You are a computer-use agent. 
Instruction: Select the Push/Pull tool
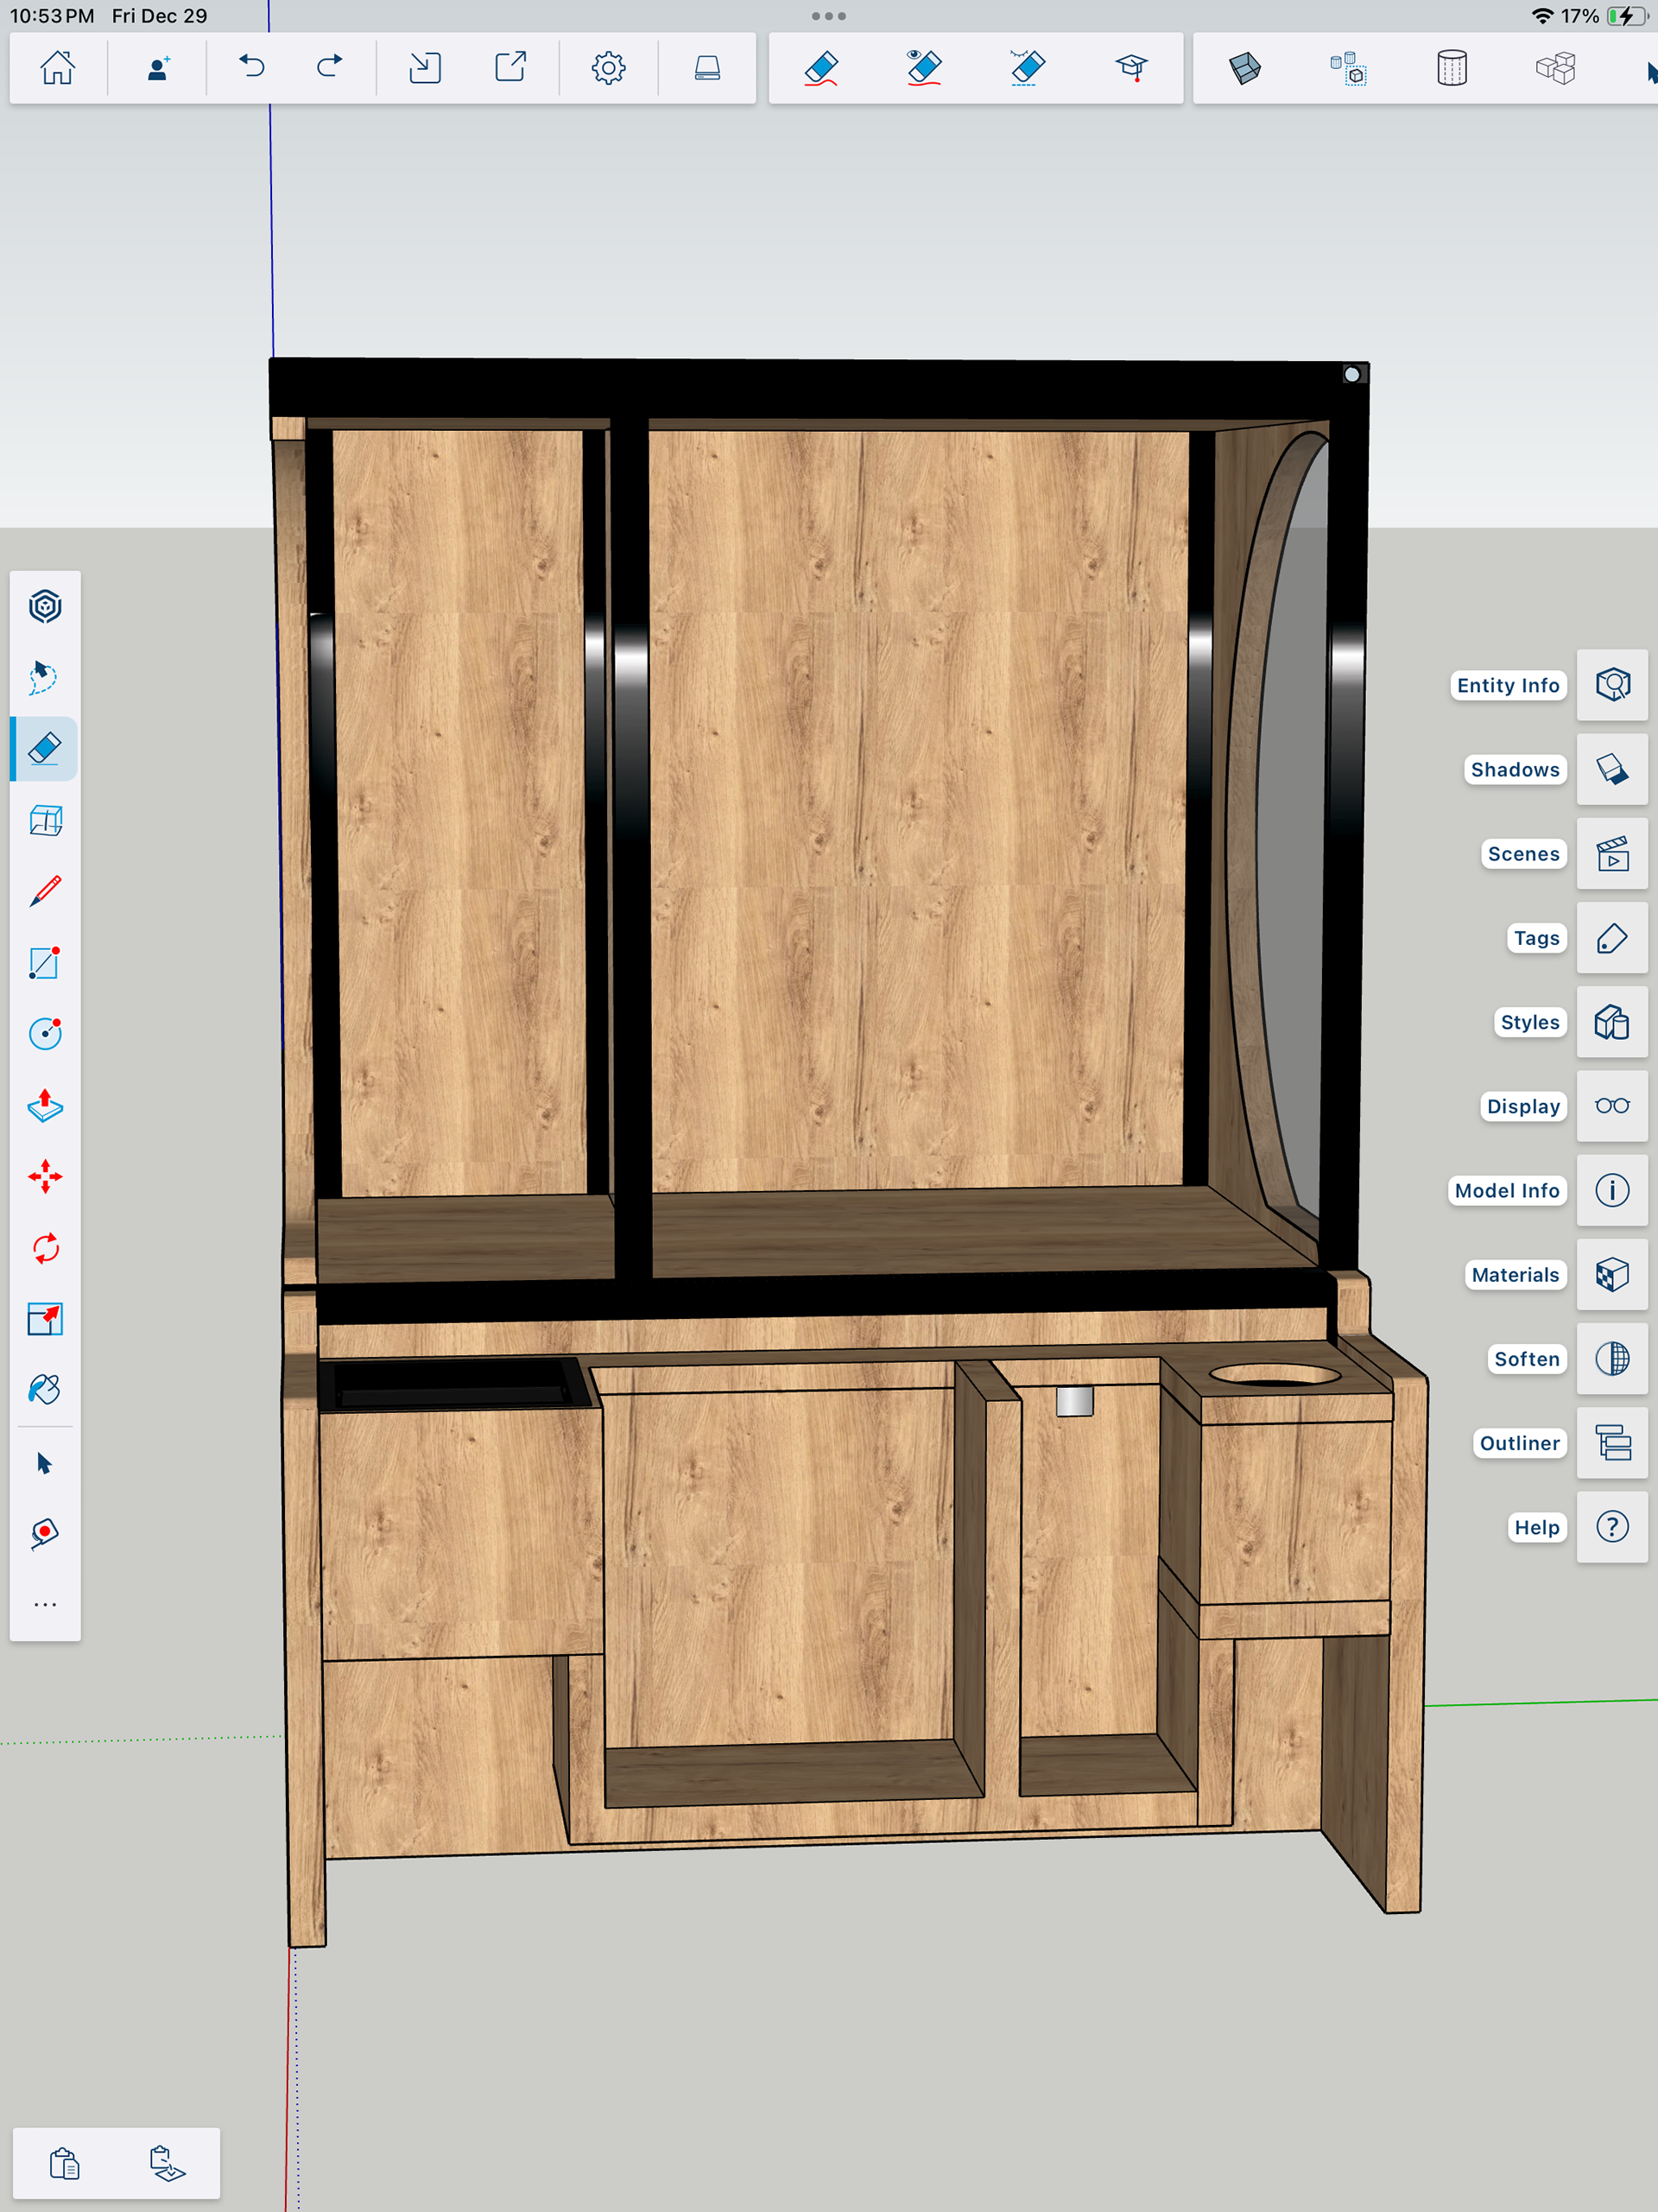45,1106
